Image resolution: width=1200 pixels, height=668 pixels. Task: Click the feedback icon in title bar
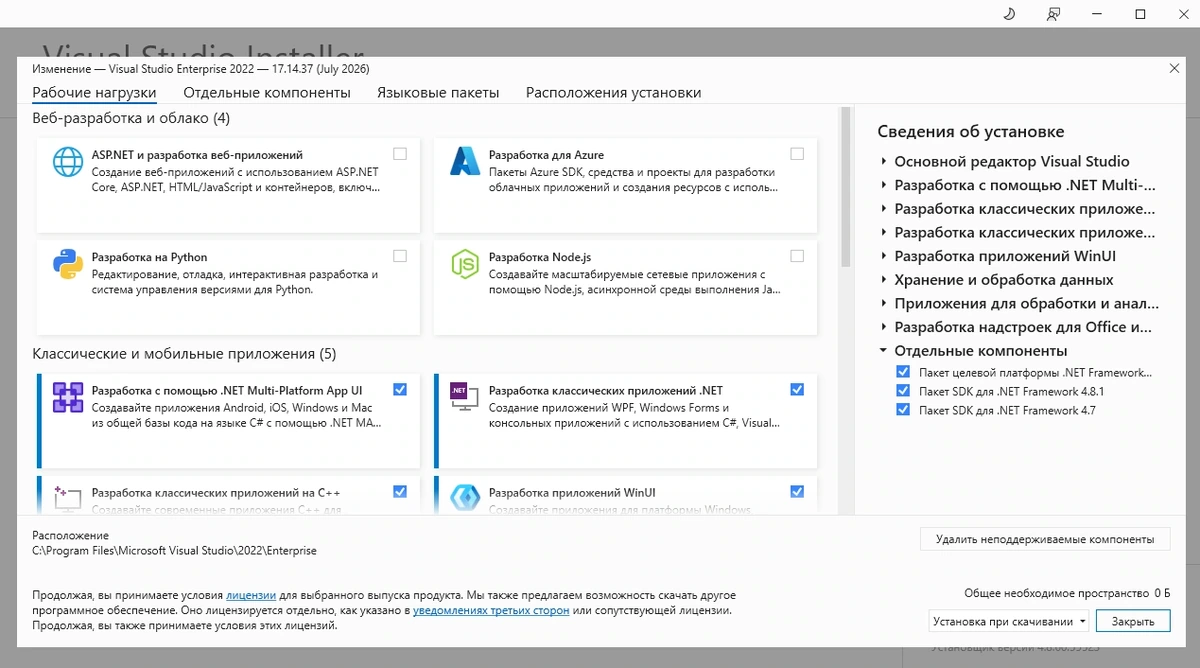1053,14
